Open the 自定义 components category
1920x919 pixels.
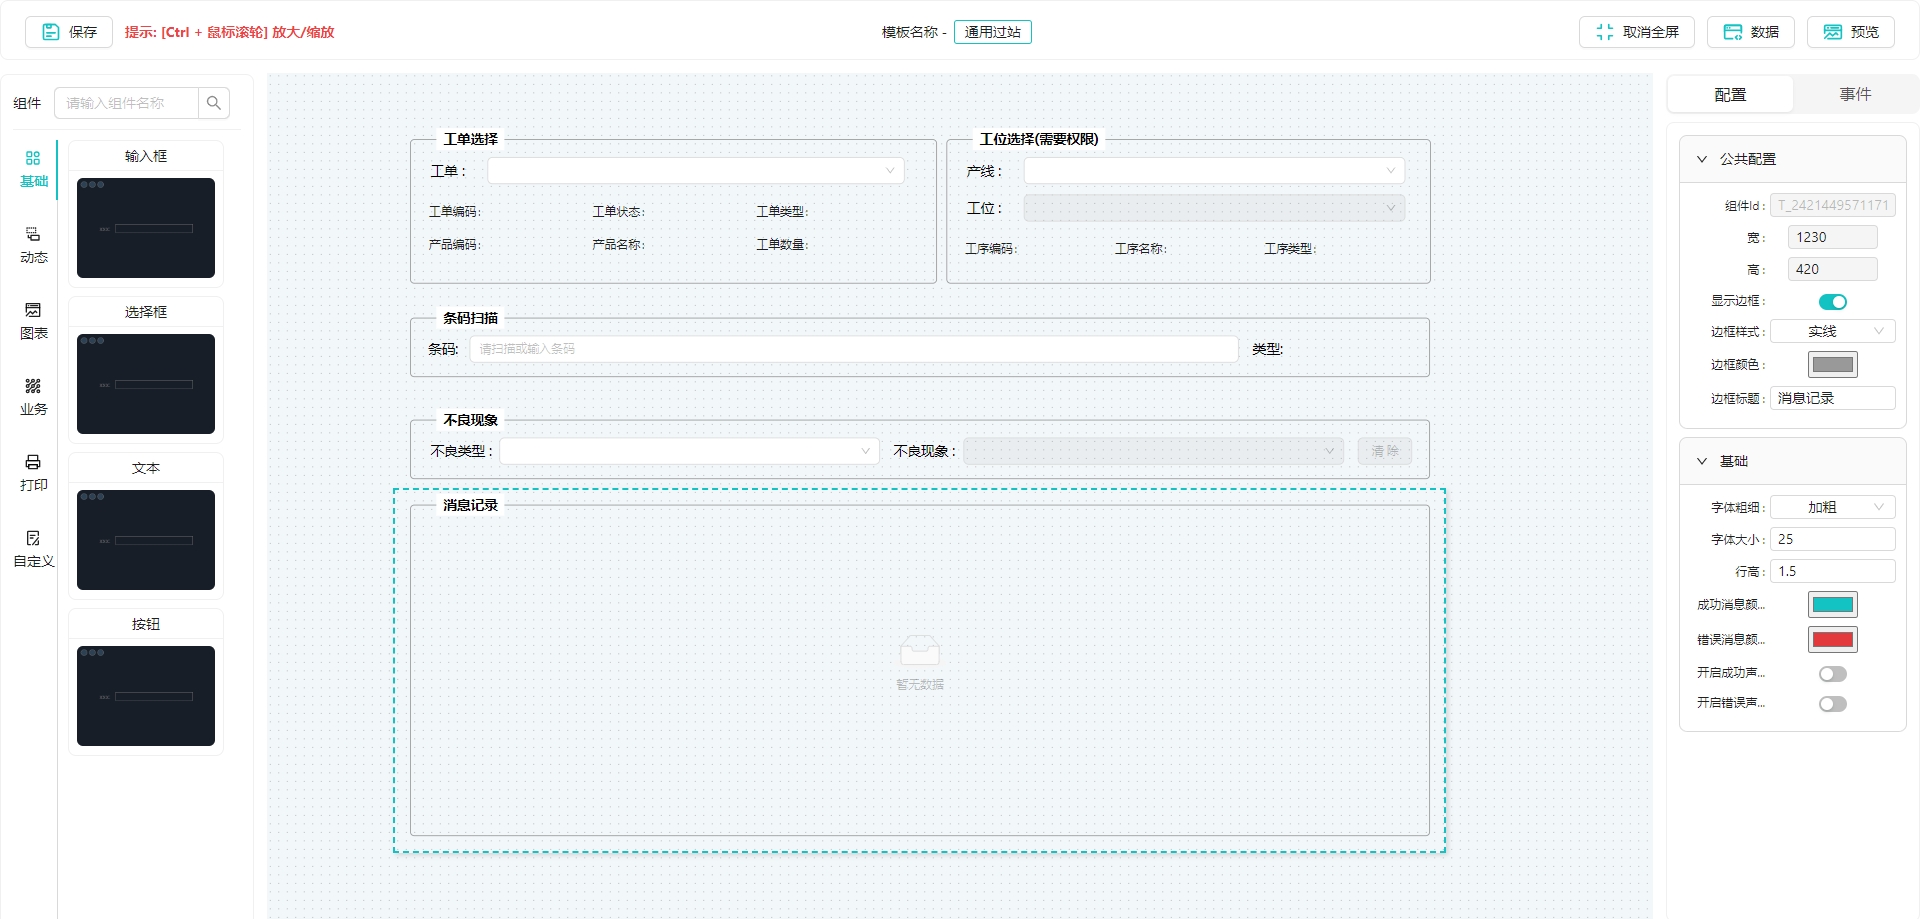click(33, 548)
